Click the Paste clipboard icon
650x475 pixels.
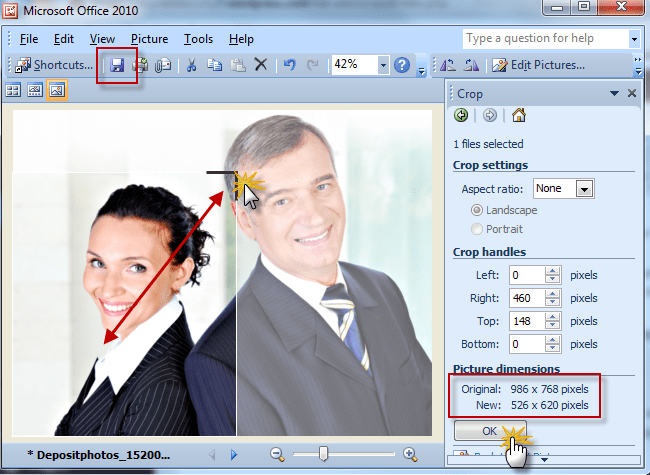coord(238,65)
